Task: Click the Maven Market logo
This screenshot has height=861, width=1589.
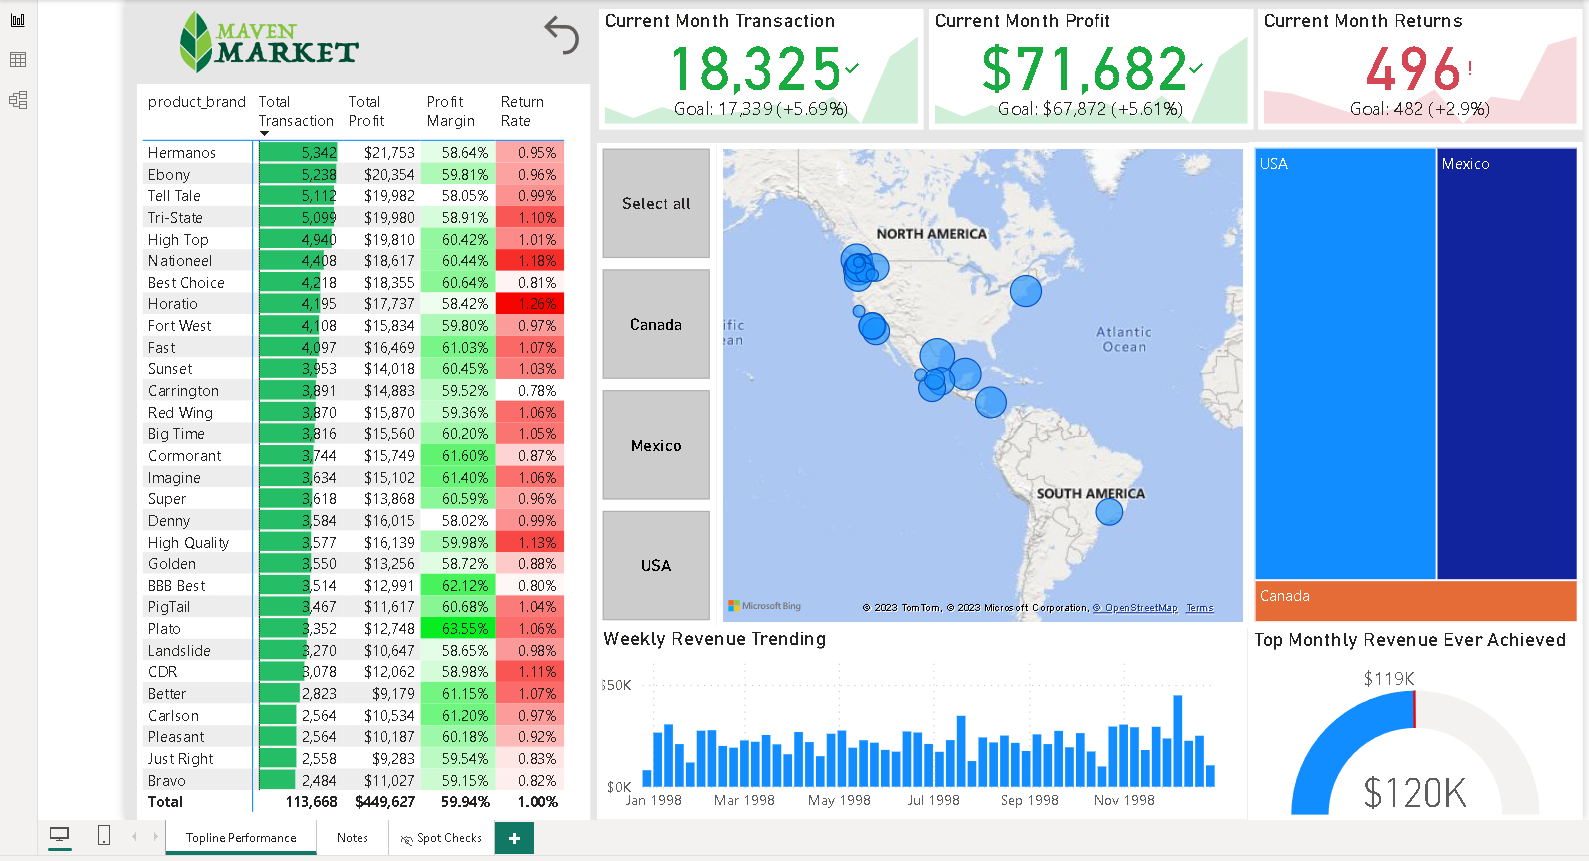Action: tap(268, 42)
